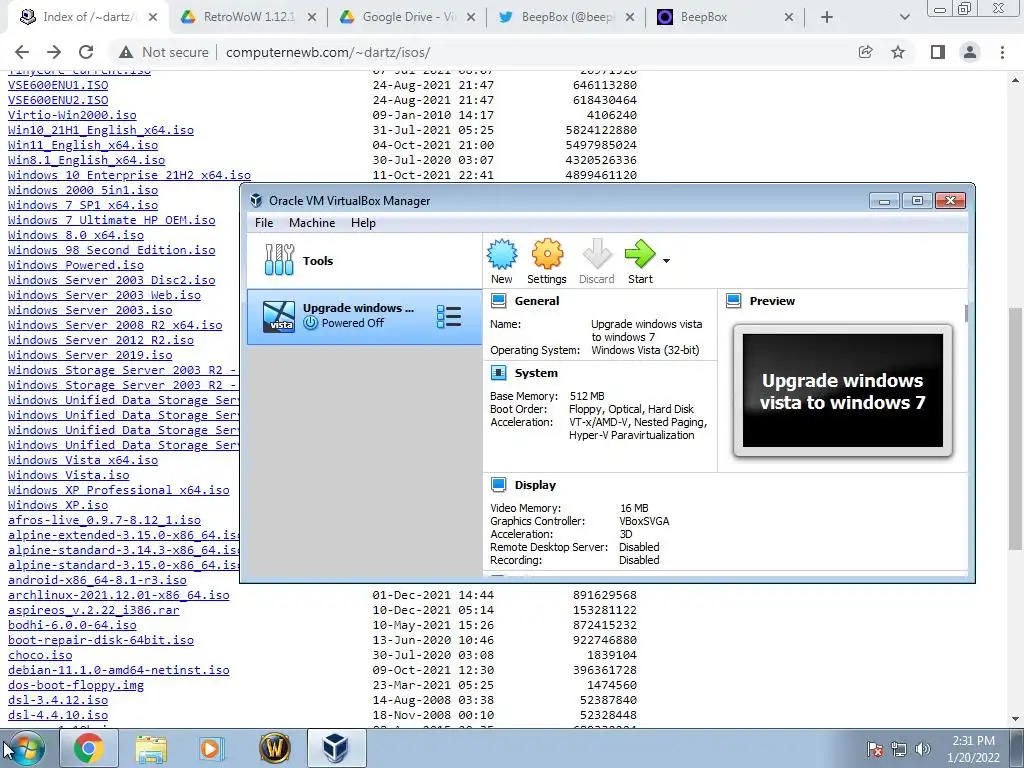Open VSE600ENU1.ISO link

pos(58,85)
